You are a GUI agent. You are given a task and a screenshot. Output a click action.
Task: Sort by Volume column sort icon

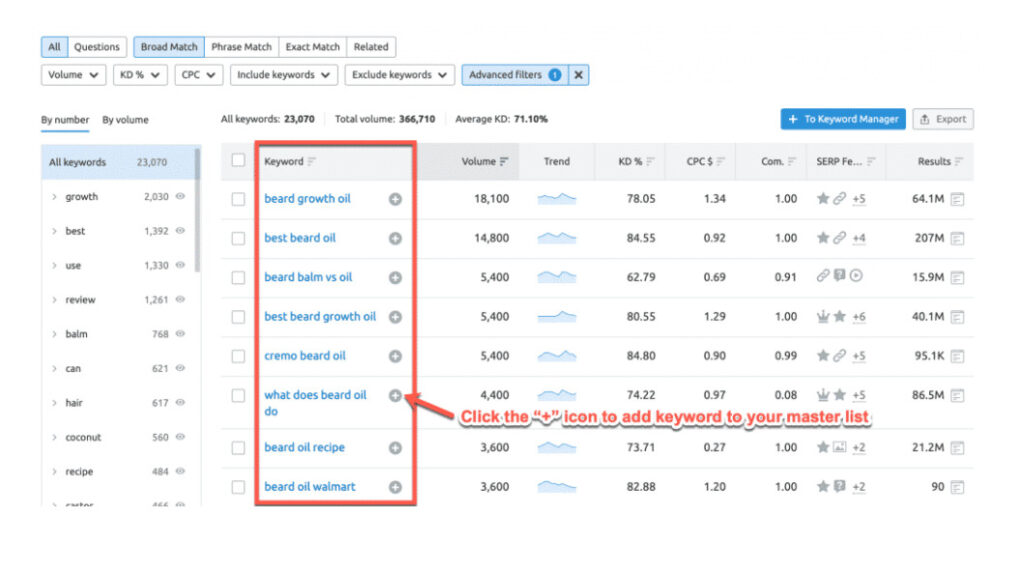504,161
